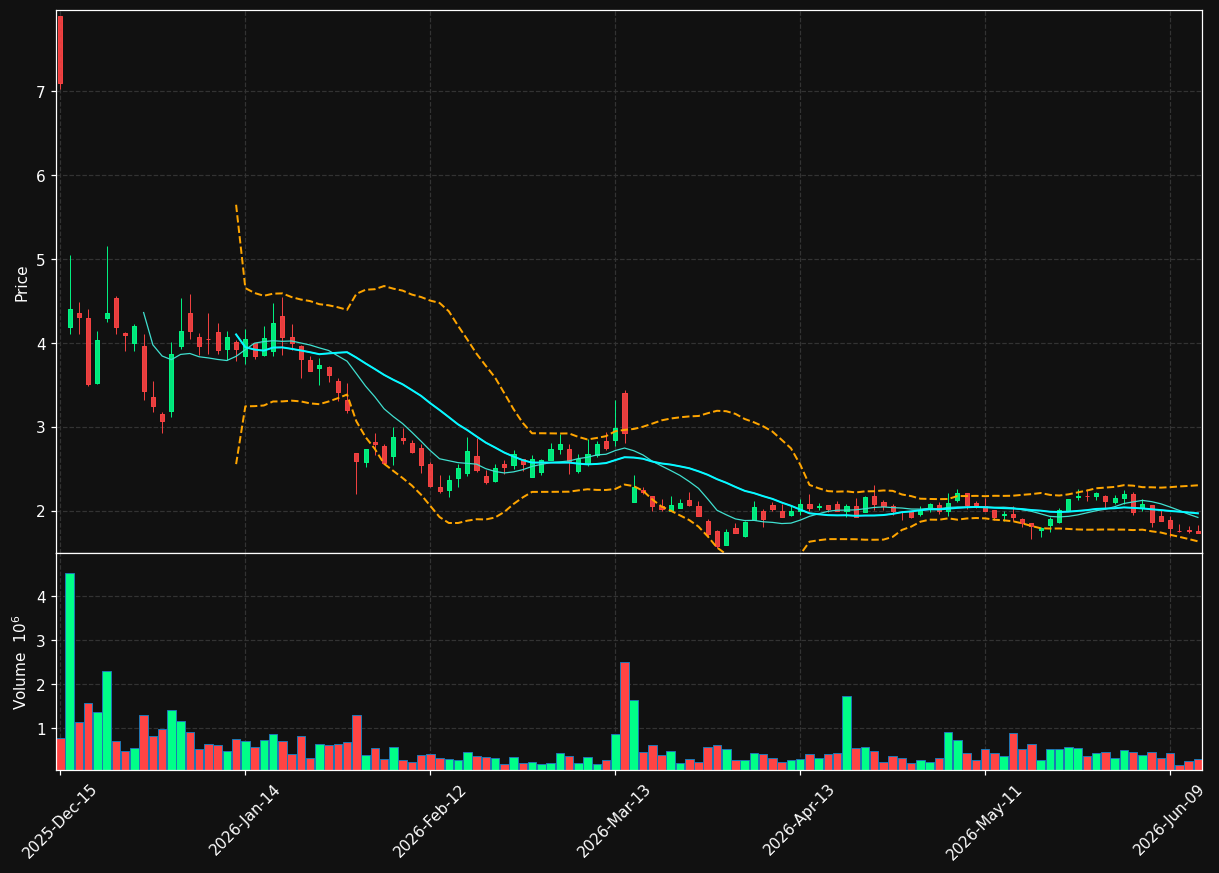The width and height of the screenshot is (1219, 873).
Task: Click price axis tick value 7
Action: click(x=40, y=92)
